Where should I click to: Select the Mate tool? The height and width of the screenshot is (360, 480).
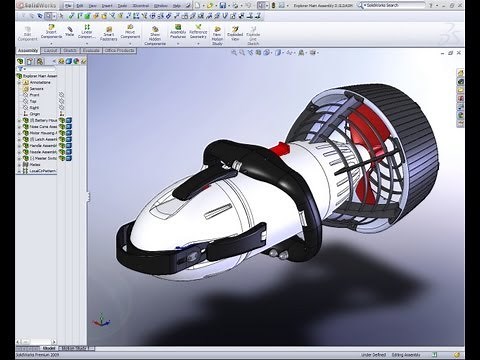(x=69, y=32)
